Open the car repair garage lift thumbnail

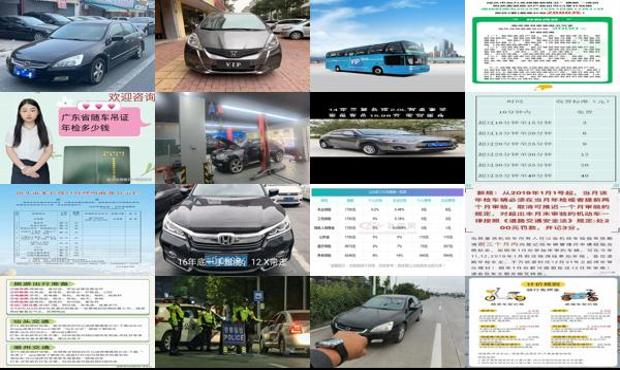click(232, 138)
